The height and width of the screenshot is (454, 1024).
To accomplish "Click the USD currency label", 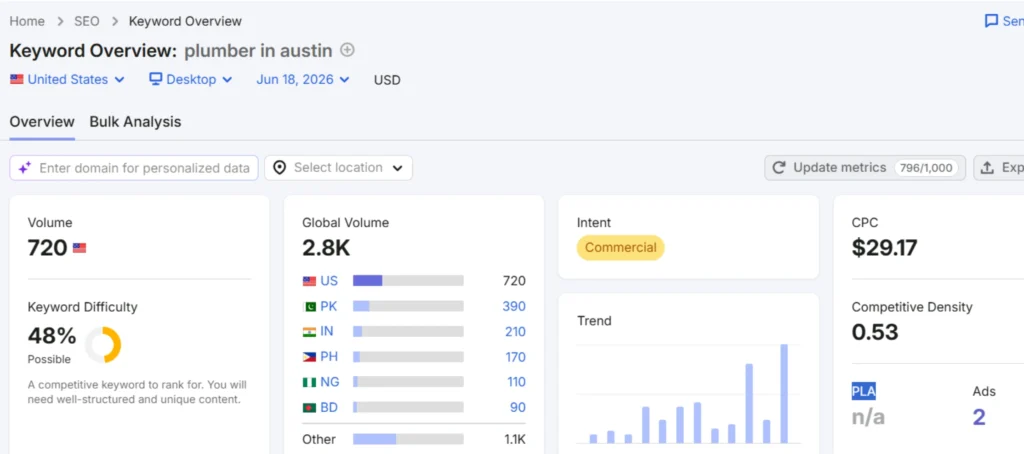I will (387, 80).
